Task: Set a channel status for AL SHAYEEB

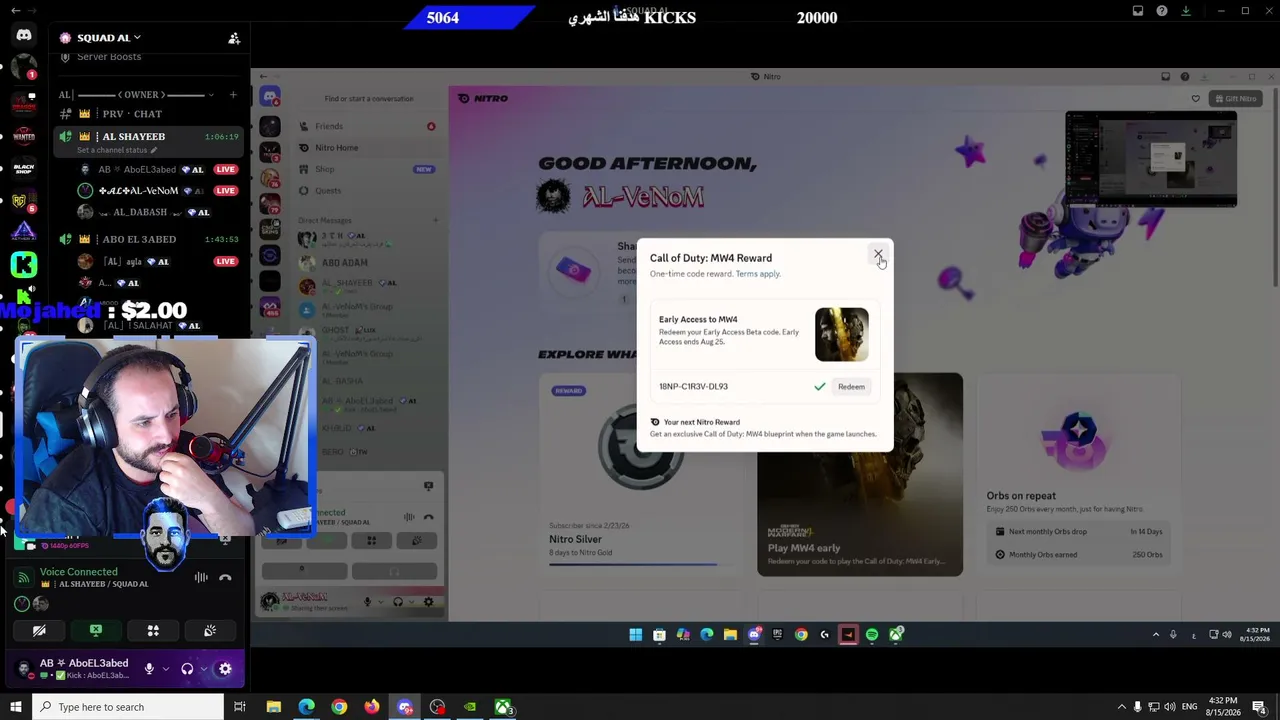Action: click(117, 150)
